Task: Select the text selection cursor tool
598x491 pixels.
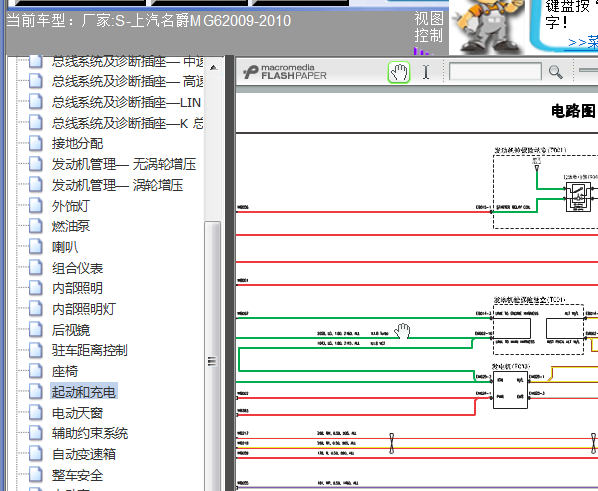Action: click(x=426, y=72)
